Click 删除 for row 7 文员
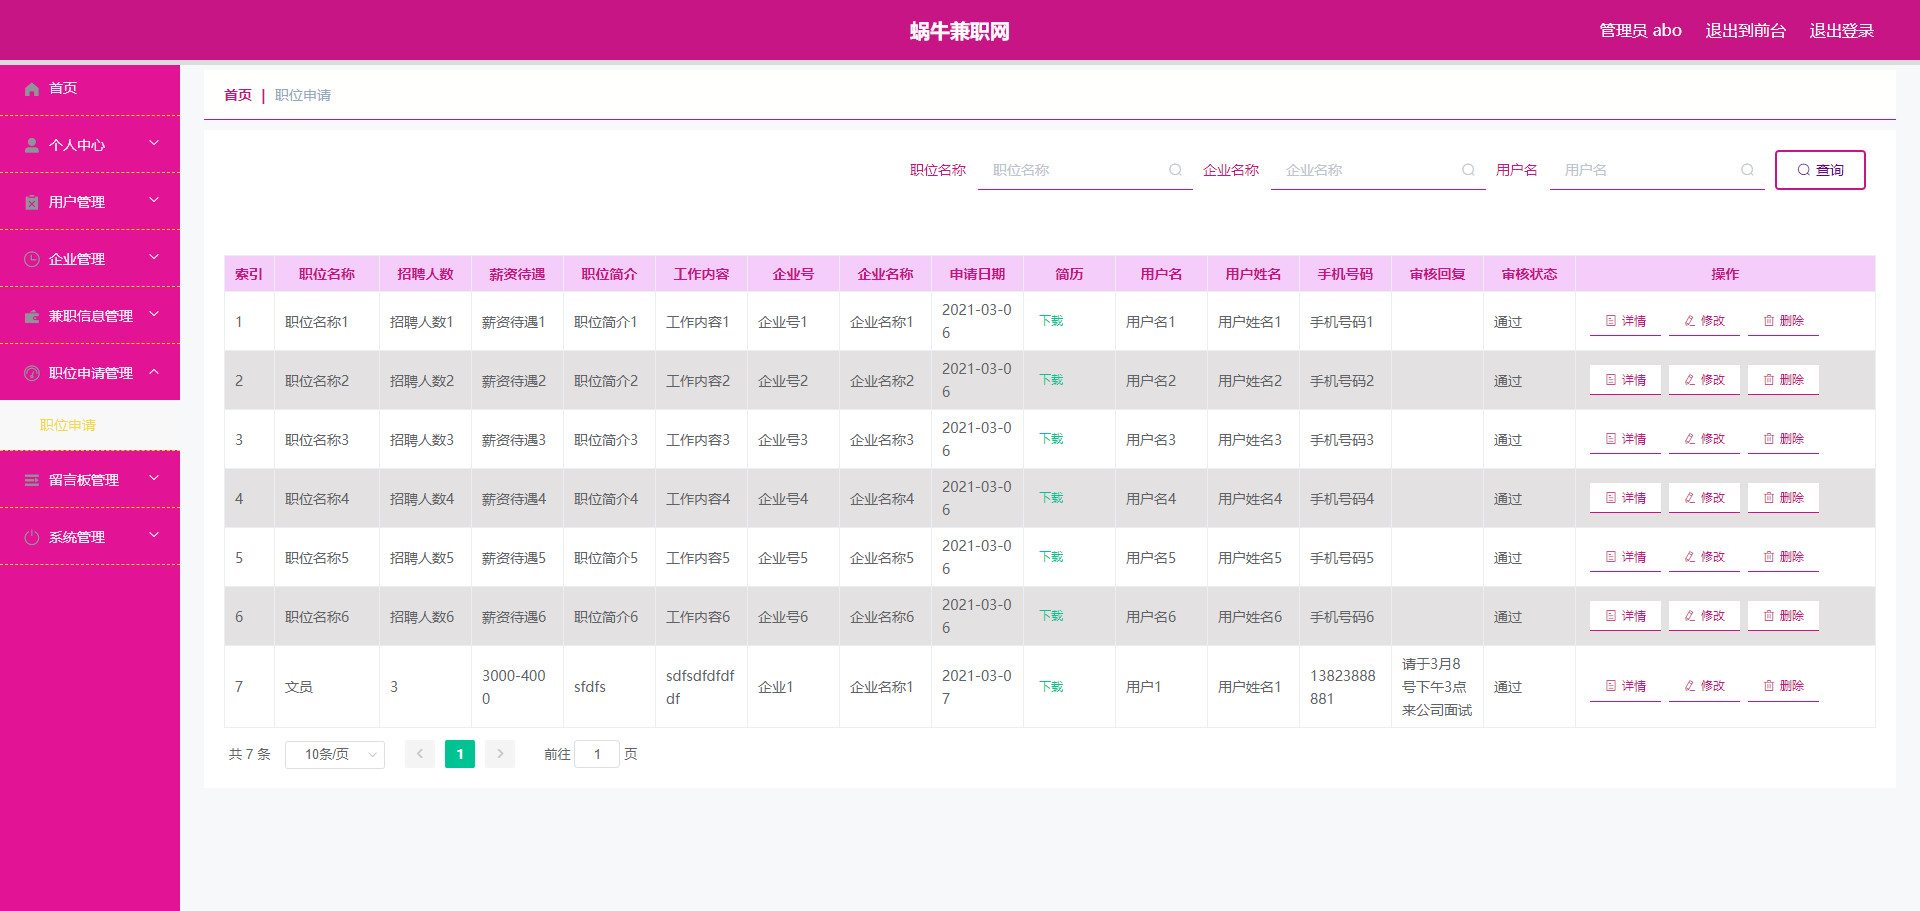The image size is (1920, 911). click(x=1783, y=686)
